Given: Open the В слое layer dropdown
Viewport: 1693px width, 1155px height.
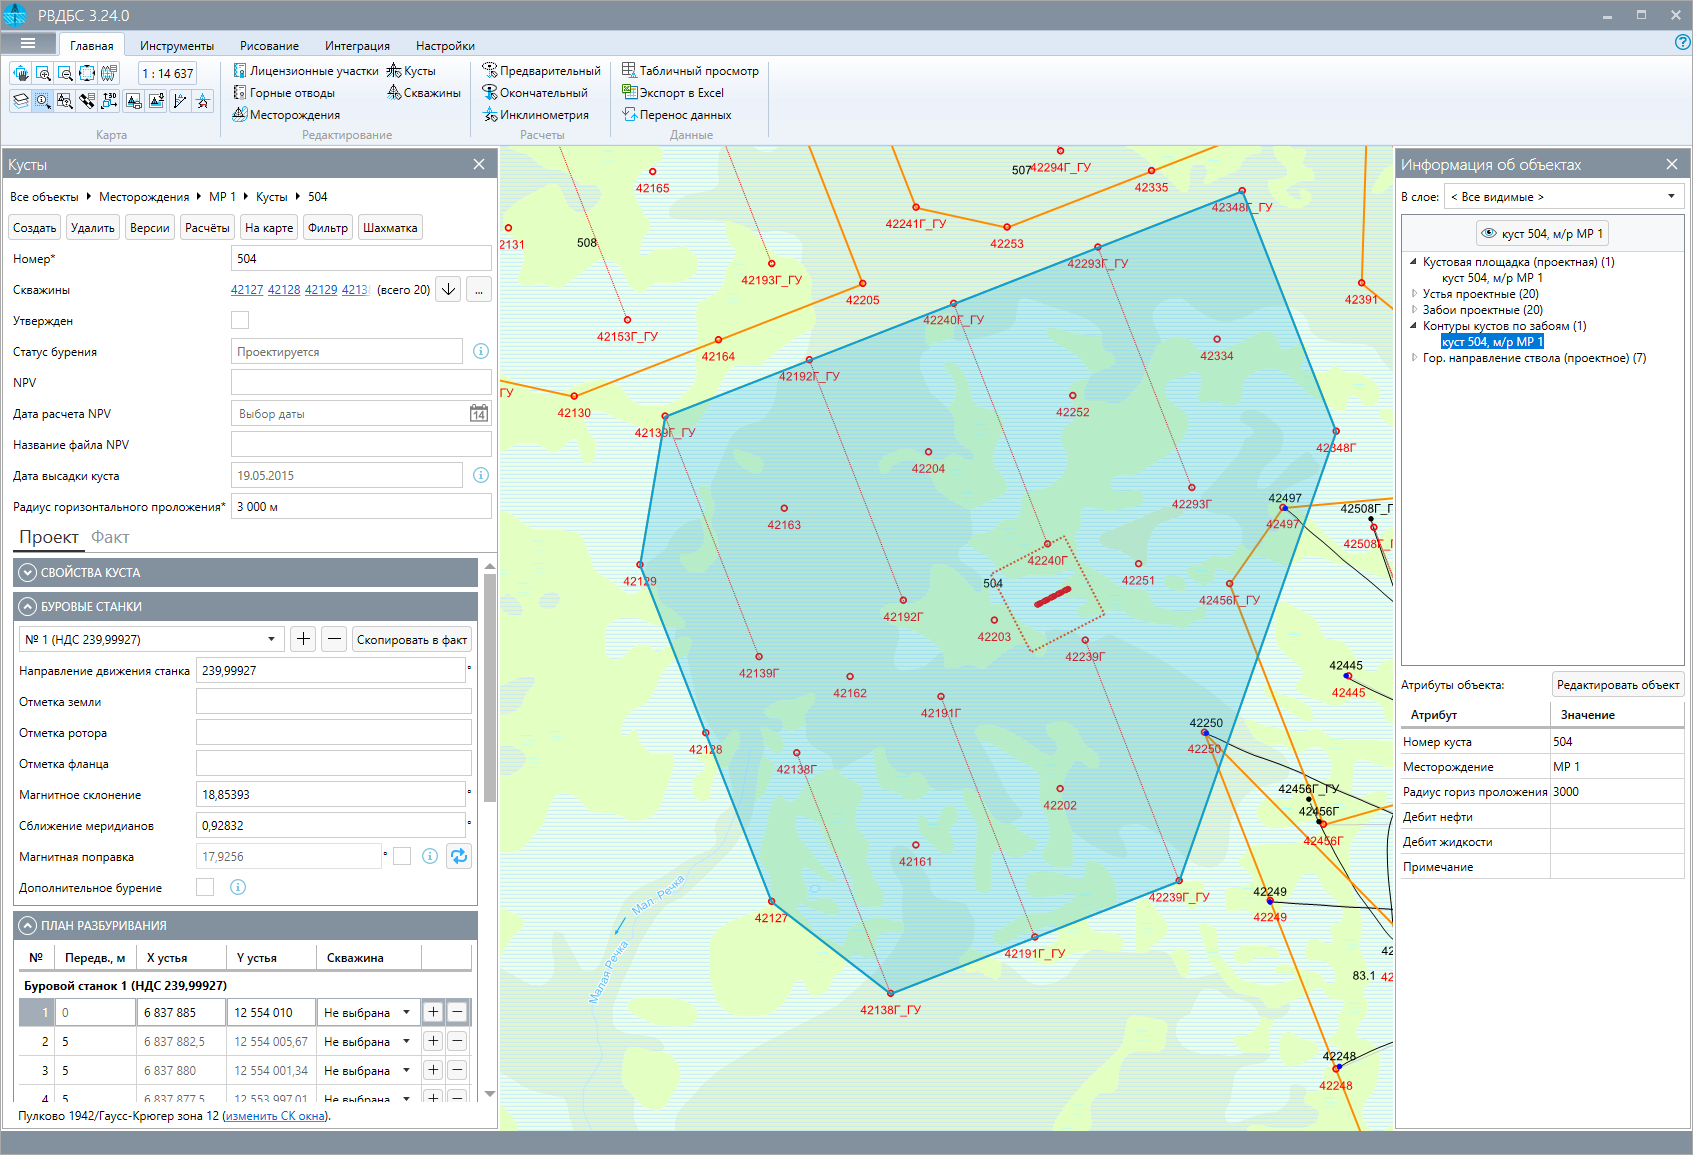Looking at the screenshot, I should pos(1564,197).
